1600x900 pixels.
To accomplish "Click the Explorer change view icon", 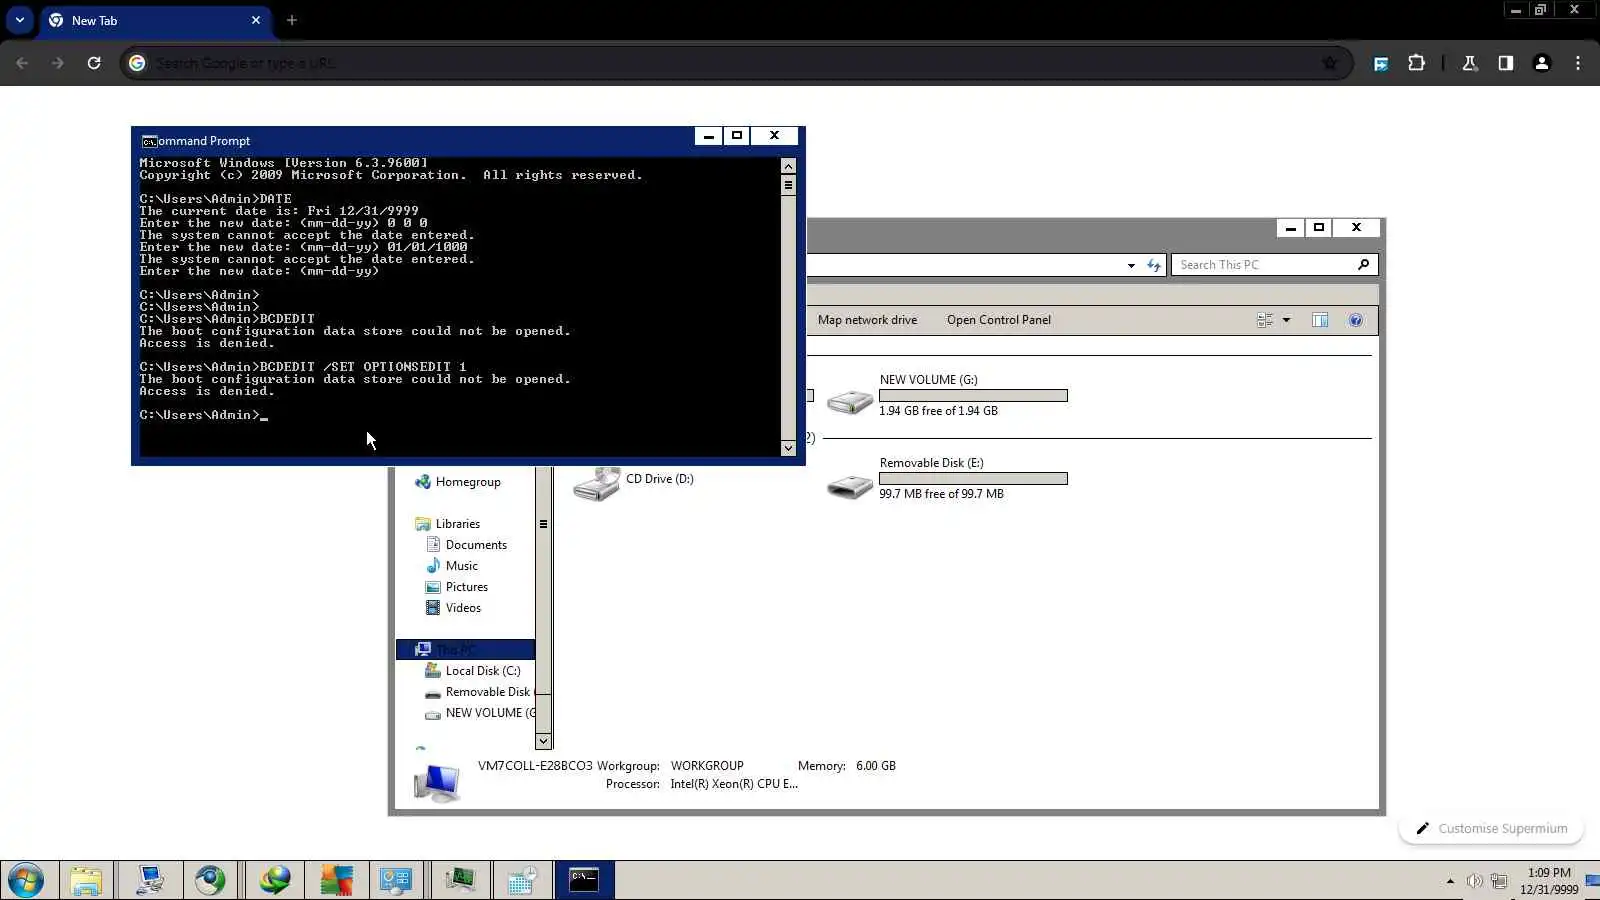I will 1265,320.
